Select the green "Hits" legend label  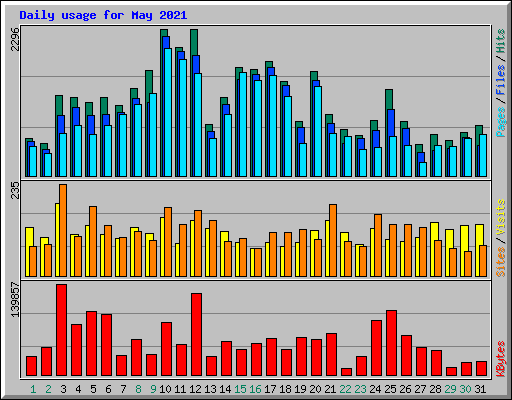[x=501, y=41]
